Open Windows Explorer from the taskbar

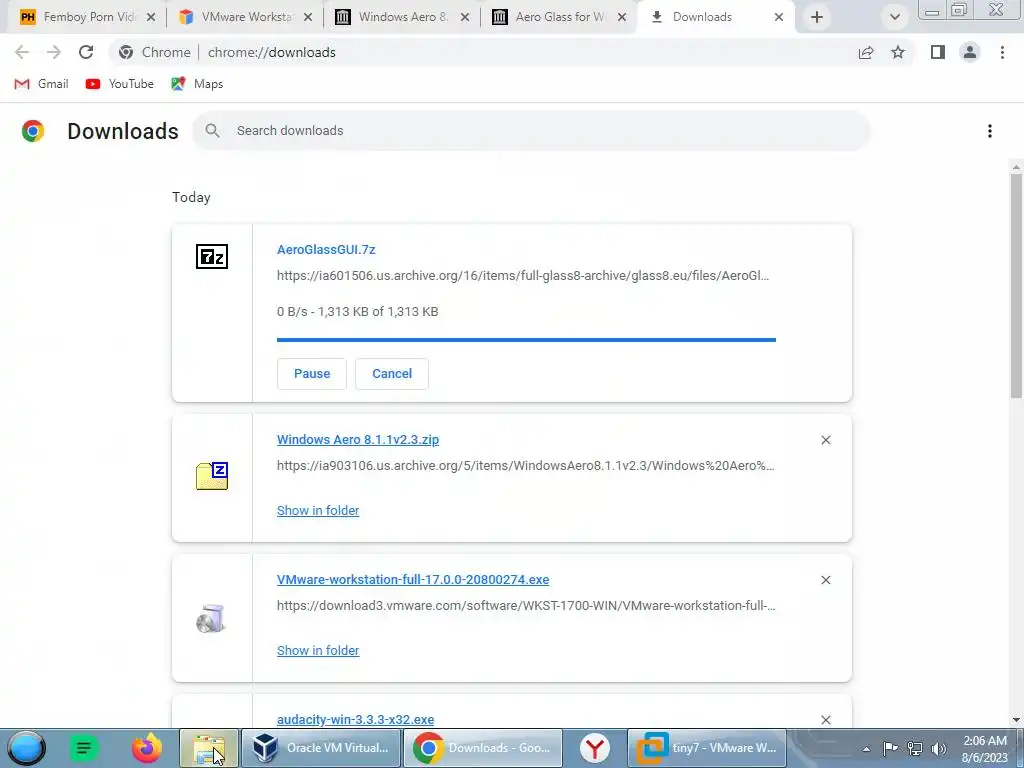[209, 748]
